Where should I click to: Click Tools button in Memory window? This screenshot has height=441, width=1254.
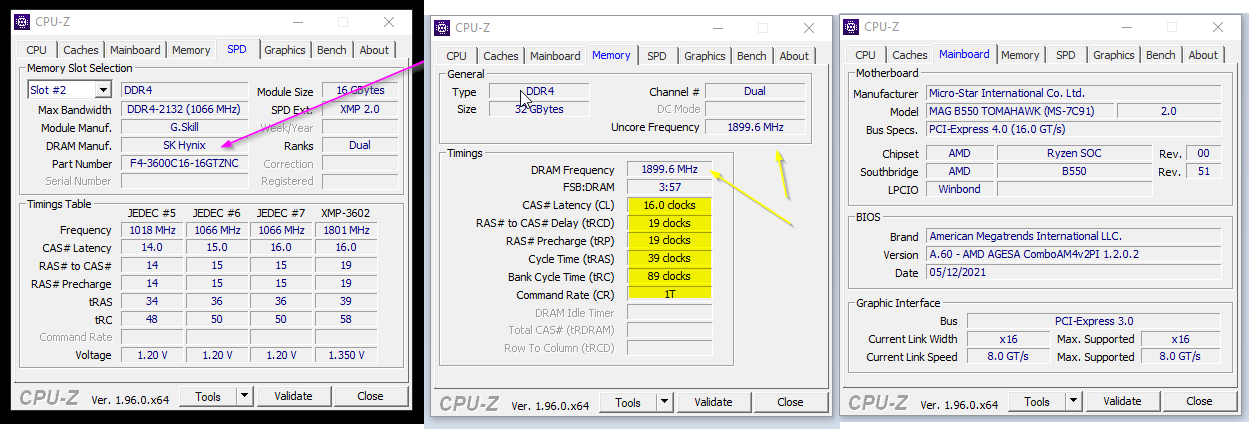628,402
